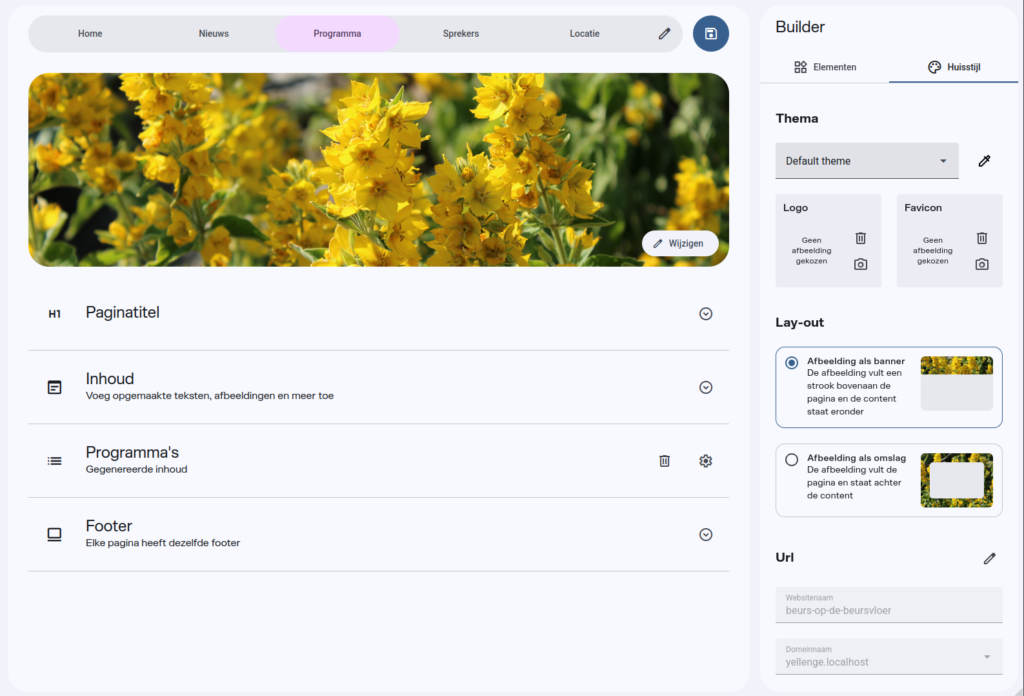
Task: Expand the Footer section
Action: [x=705, y=535]
